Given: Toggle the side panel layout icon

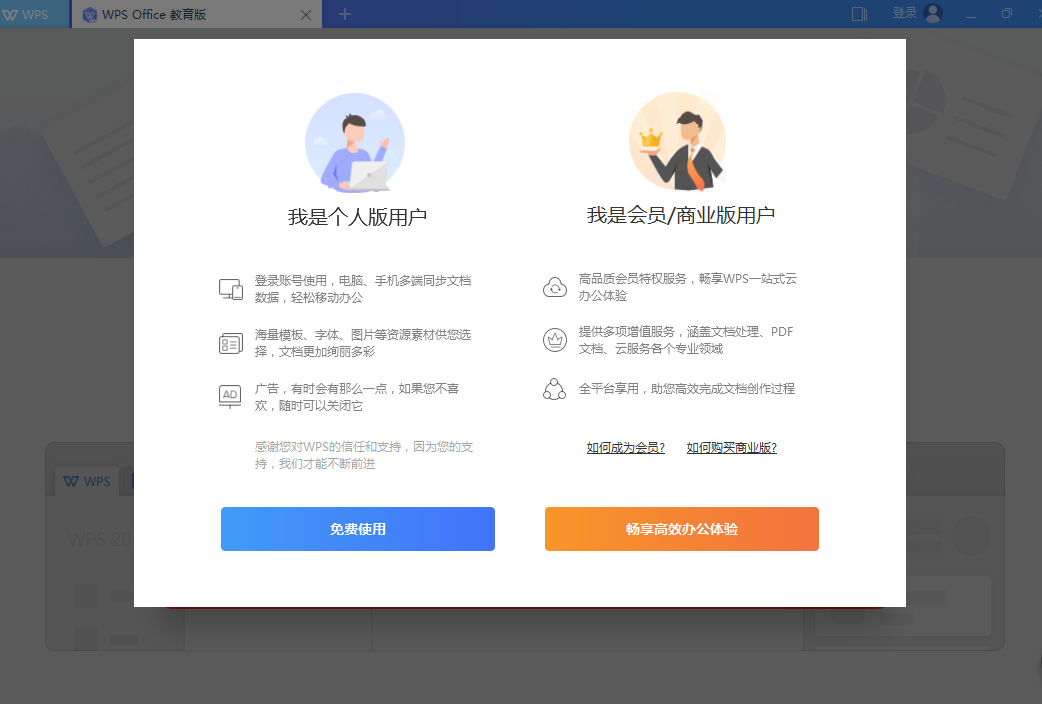Looking at the screenshot, I should coord(859,14).
